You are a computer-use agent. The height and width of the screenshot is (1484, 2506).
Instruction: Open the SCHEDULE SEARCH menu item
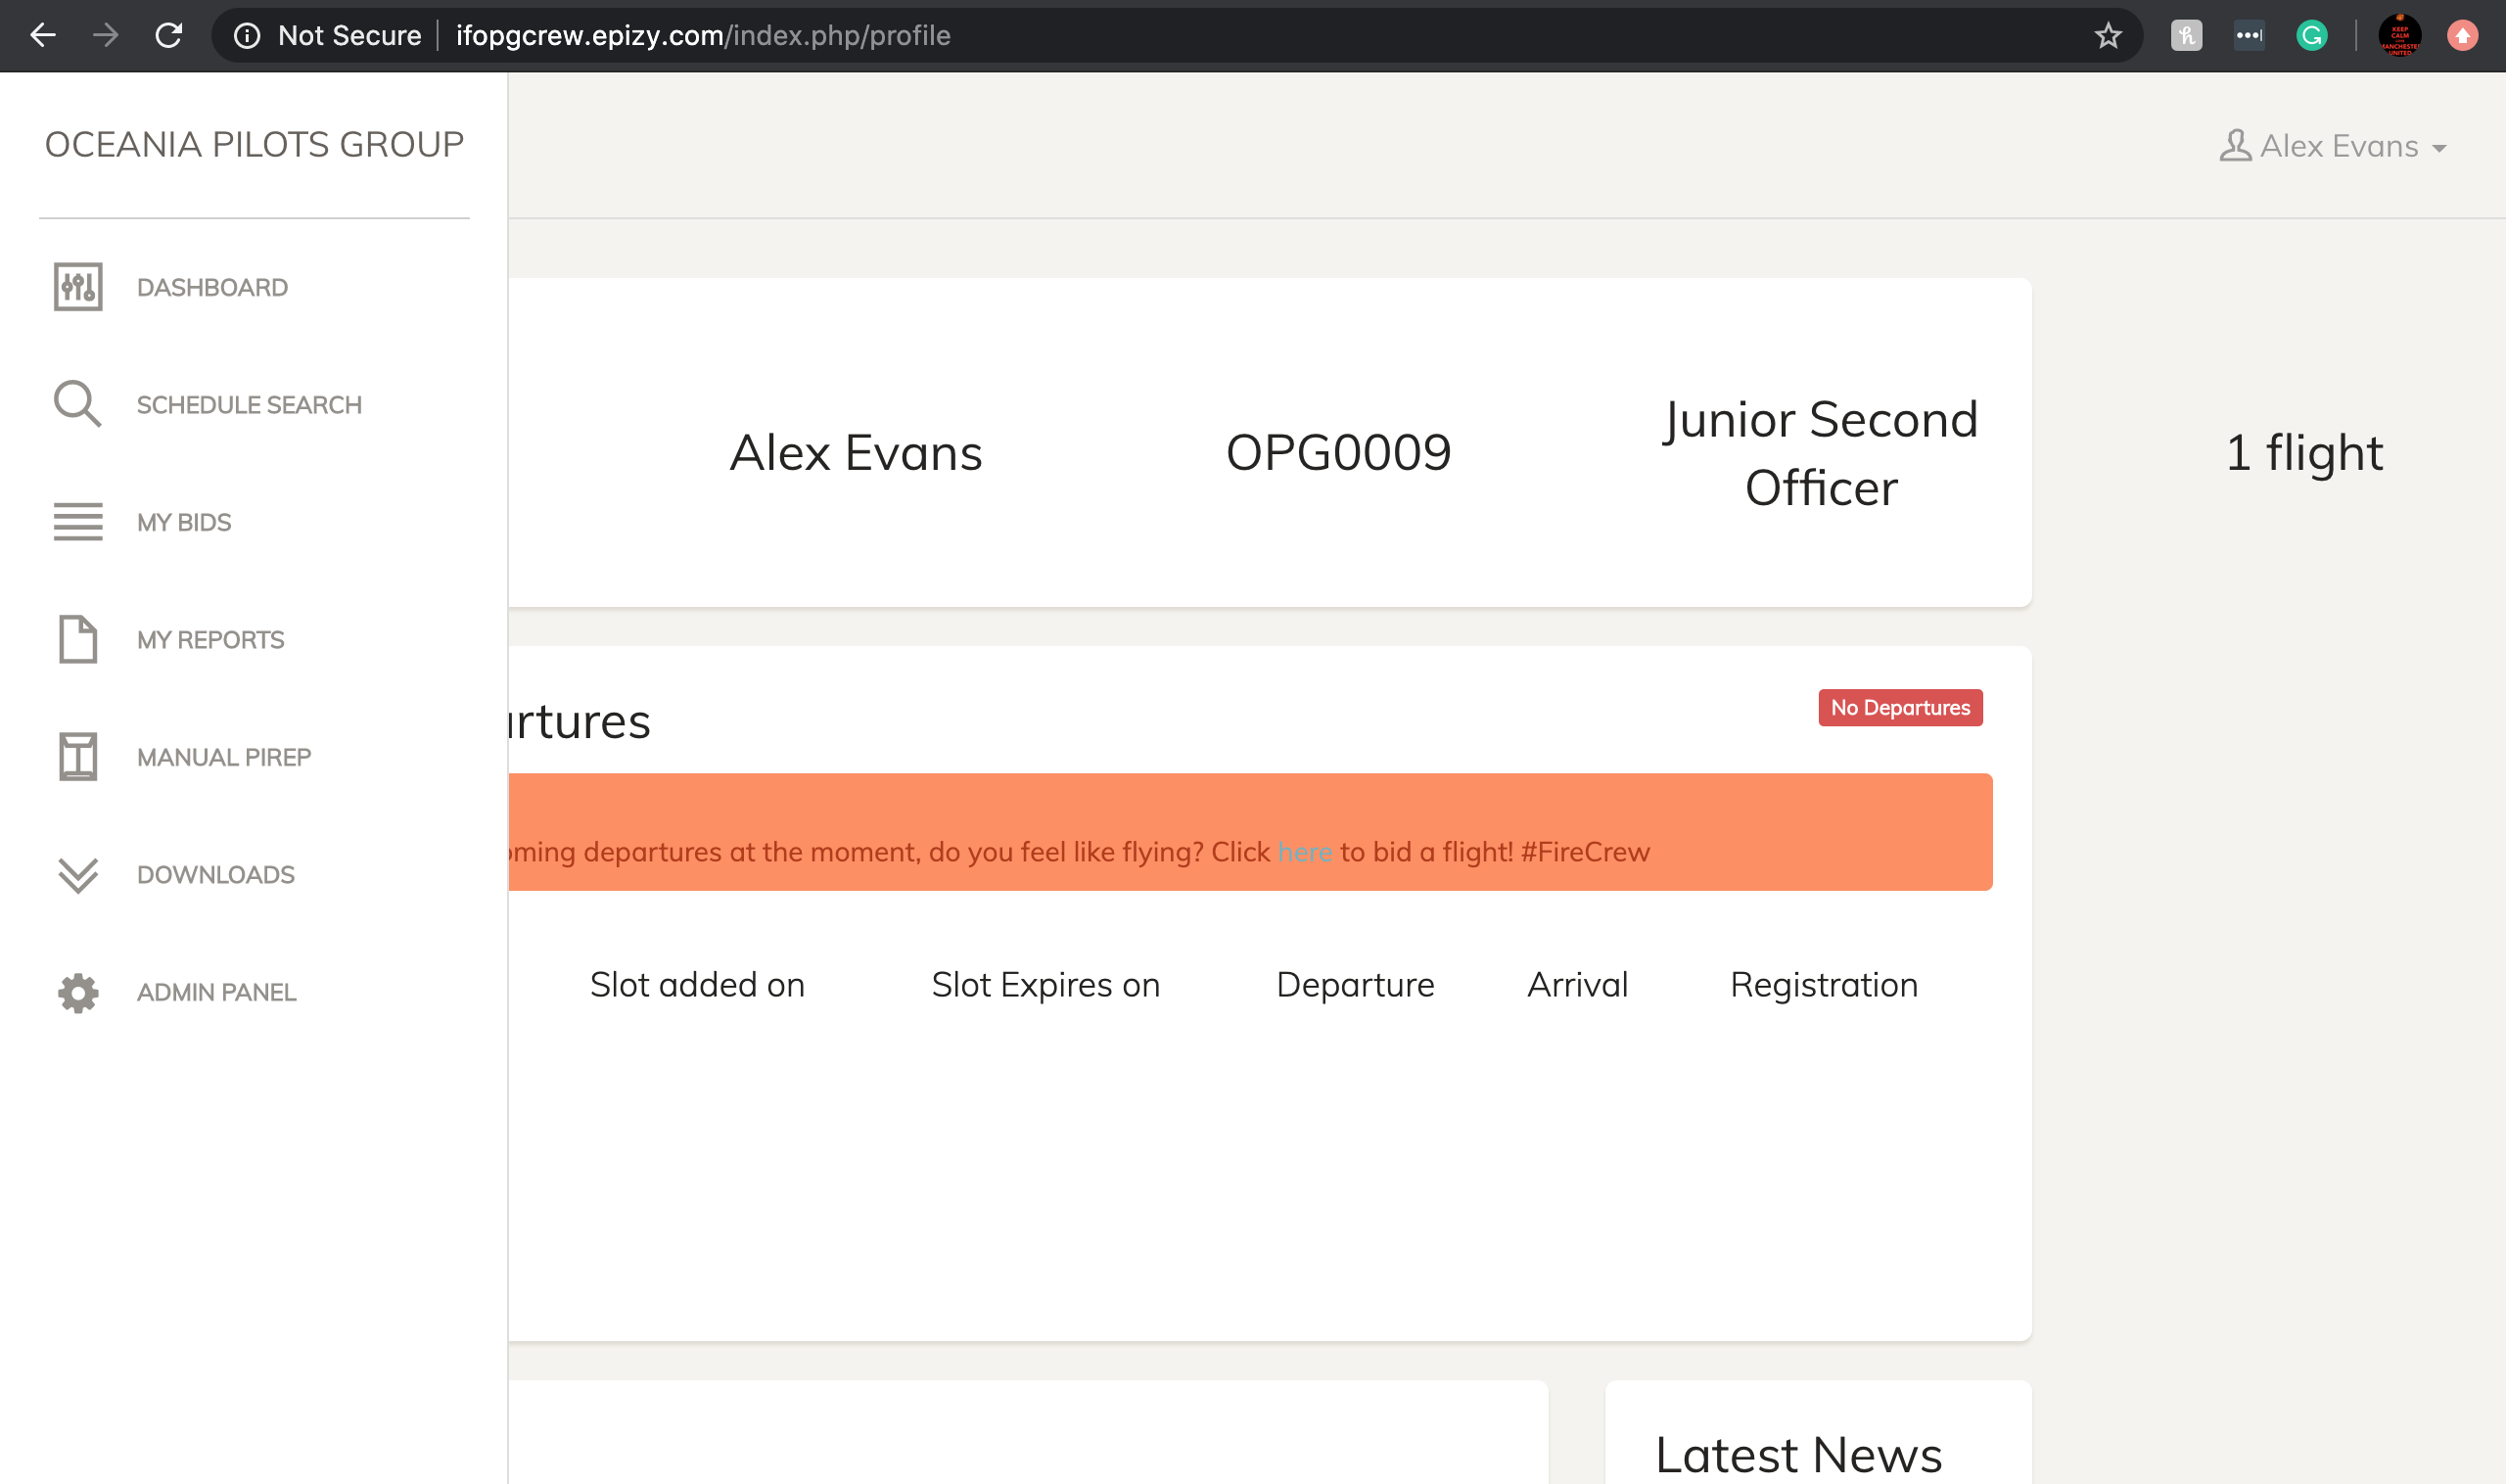[x=249, y=405]
